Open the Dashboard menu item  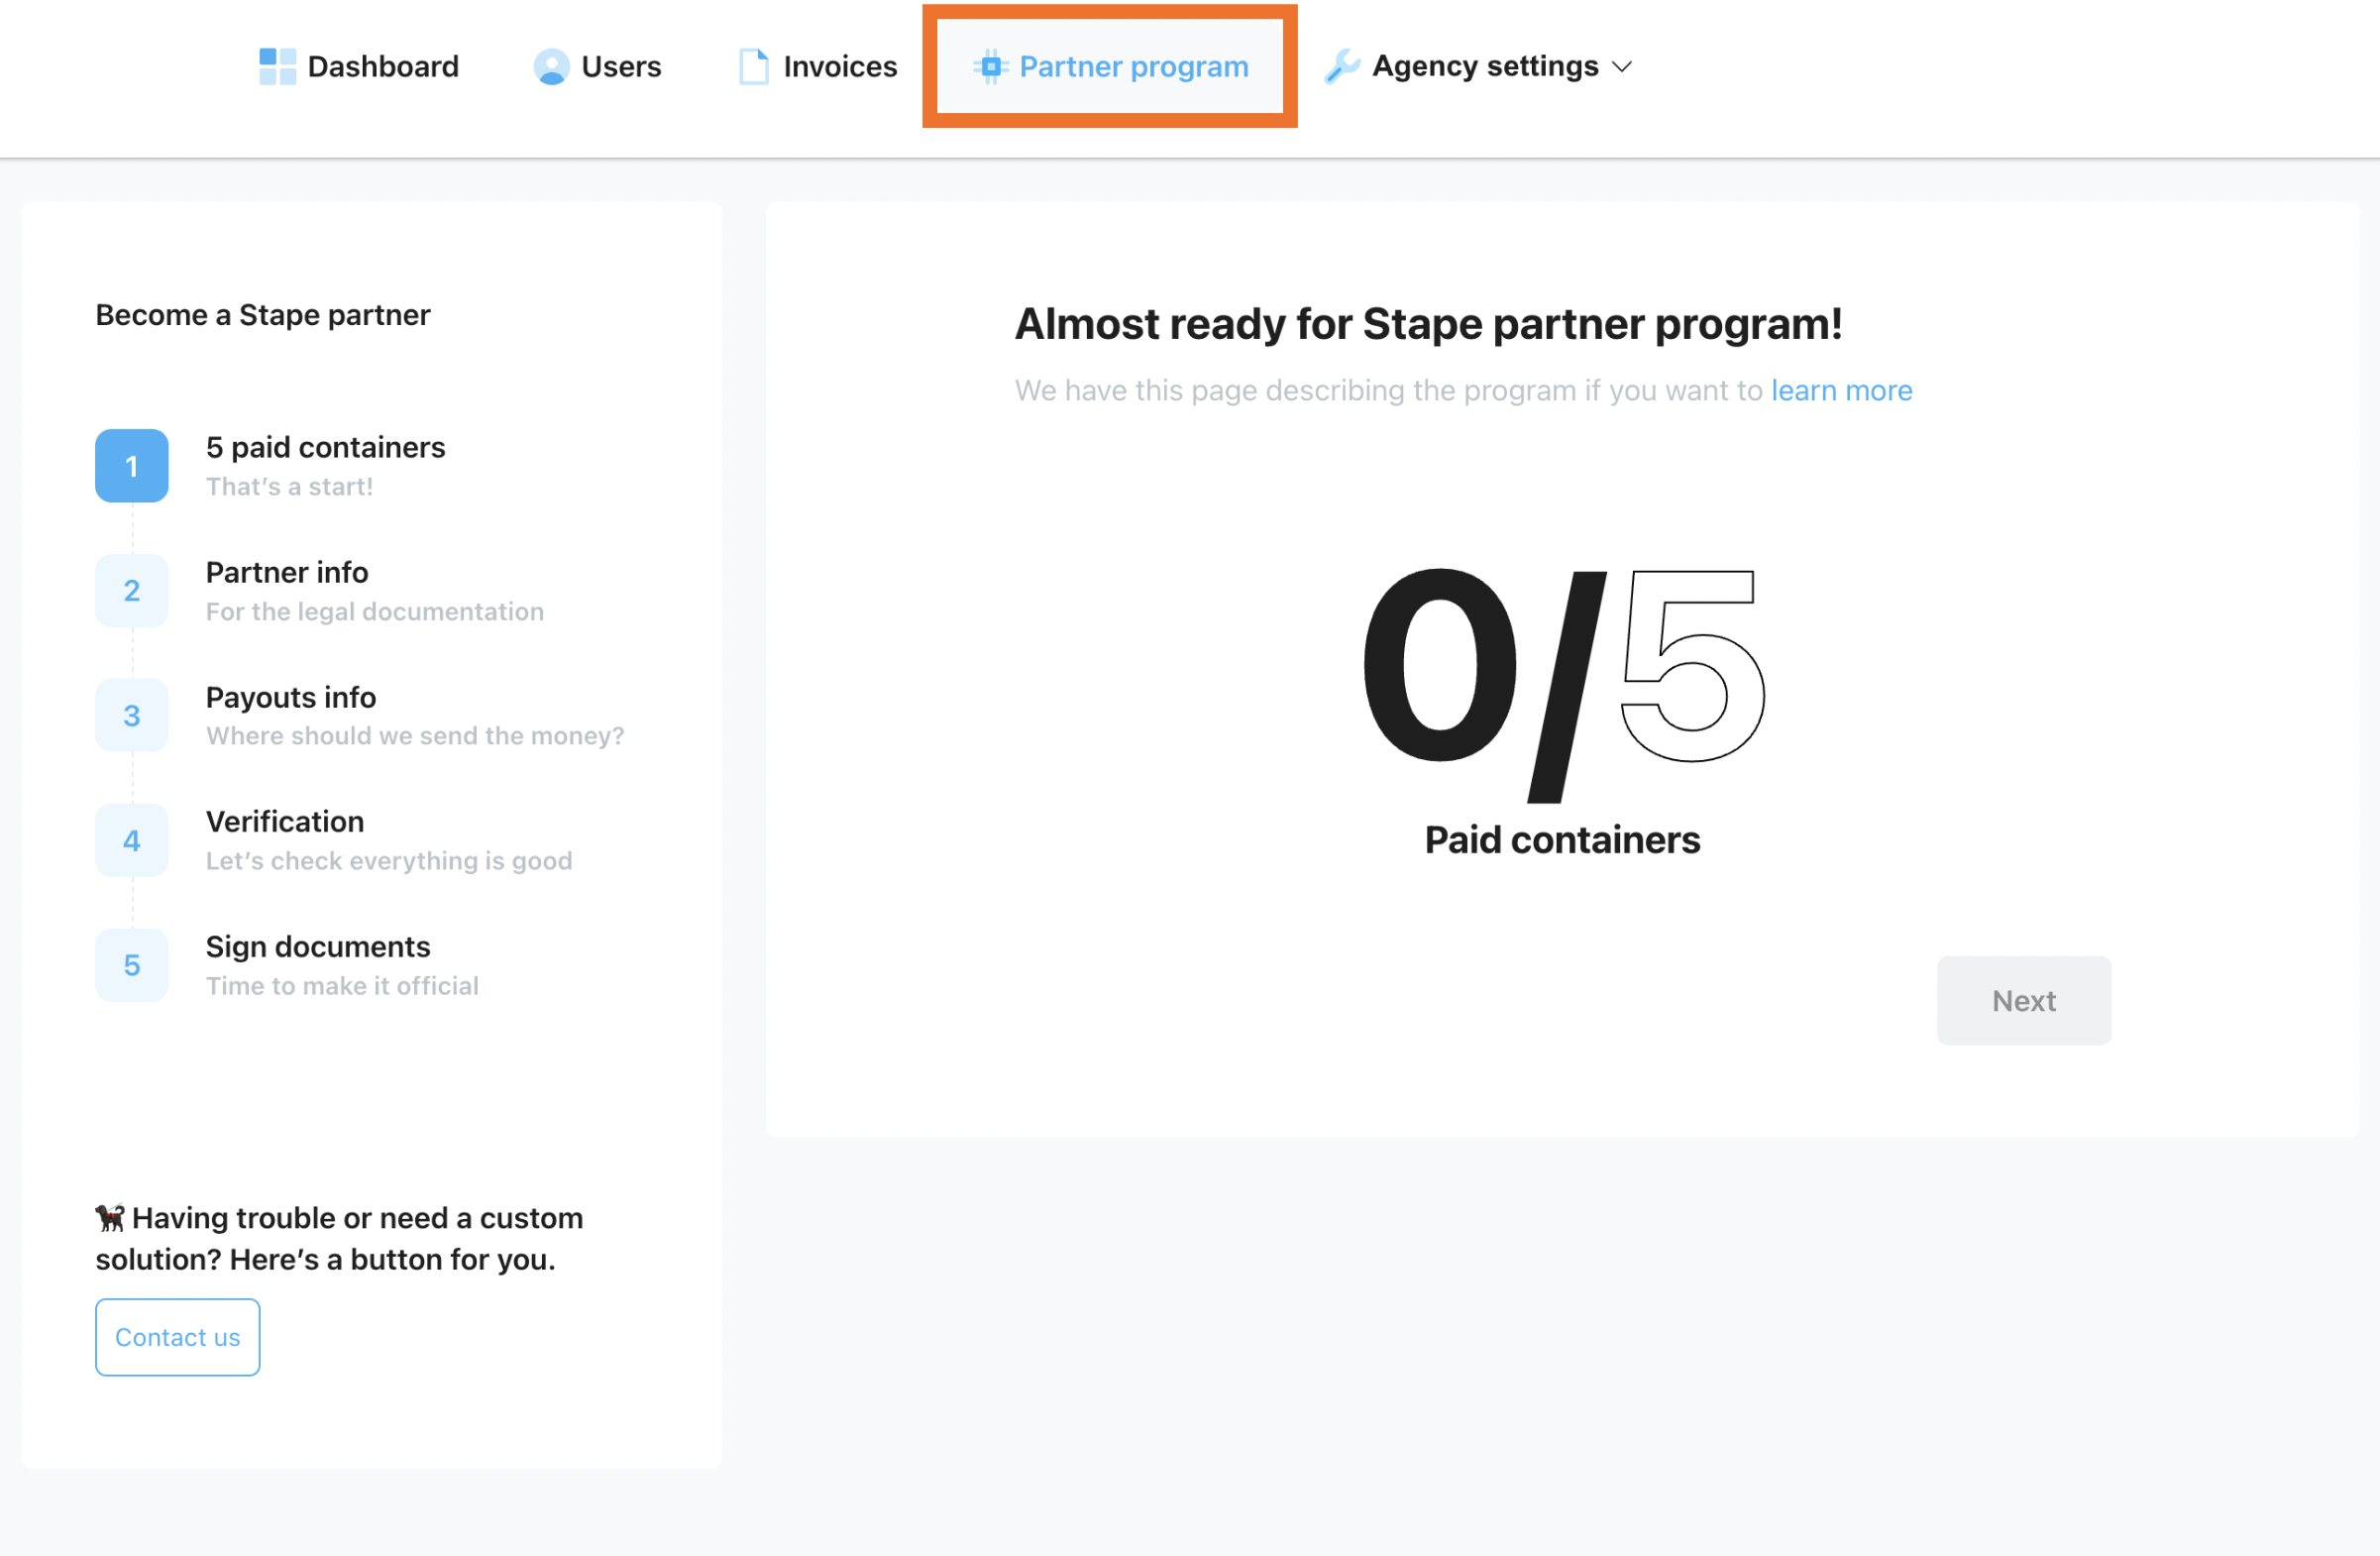click(359, 66)
